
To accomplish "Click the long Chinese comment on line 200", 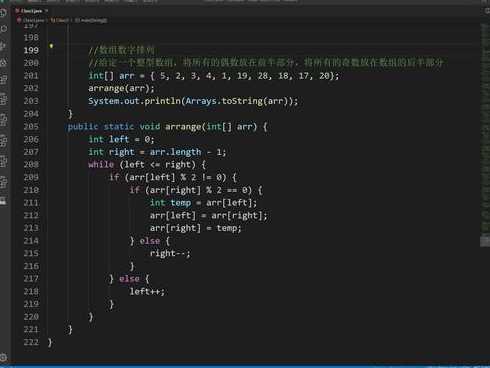I will pos(266,63).
